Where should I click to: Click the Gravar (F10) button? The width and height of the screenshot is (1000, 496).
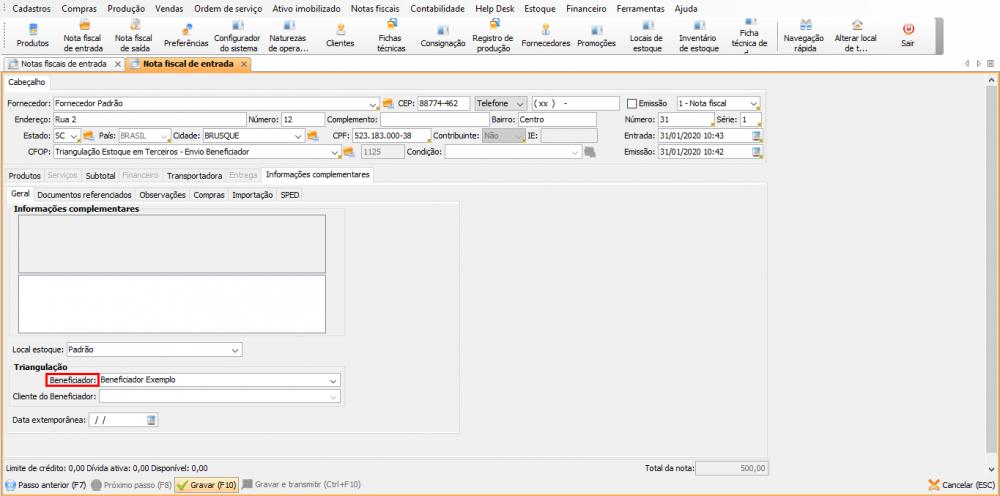206,484
